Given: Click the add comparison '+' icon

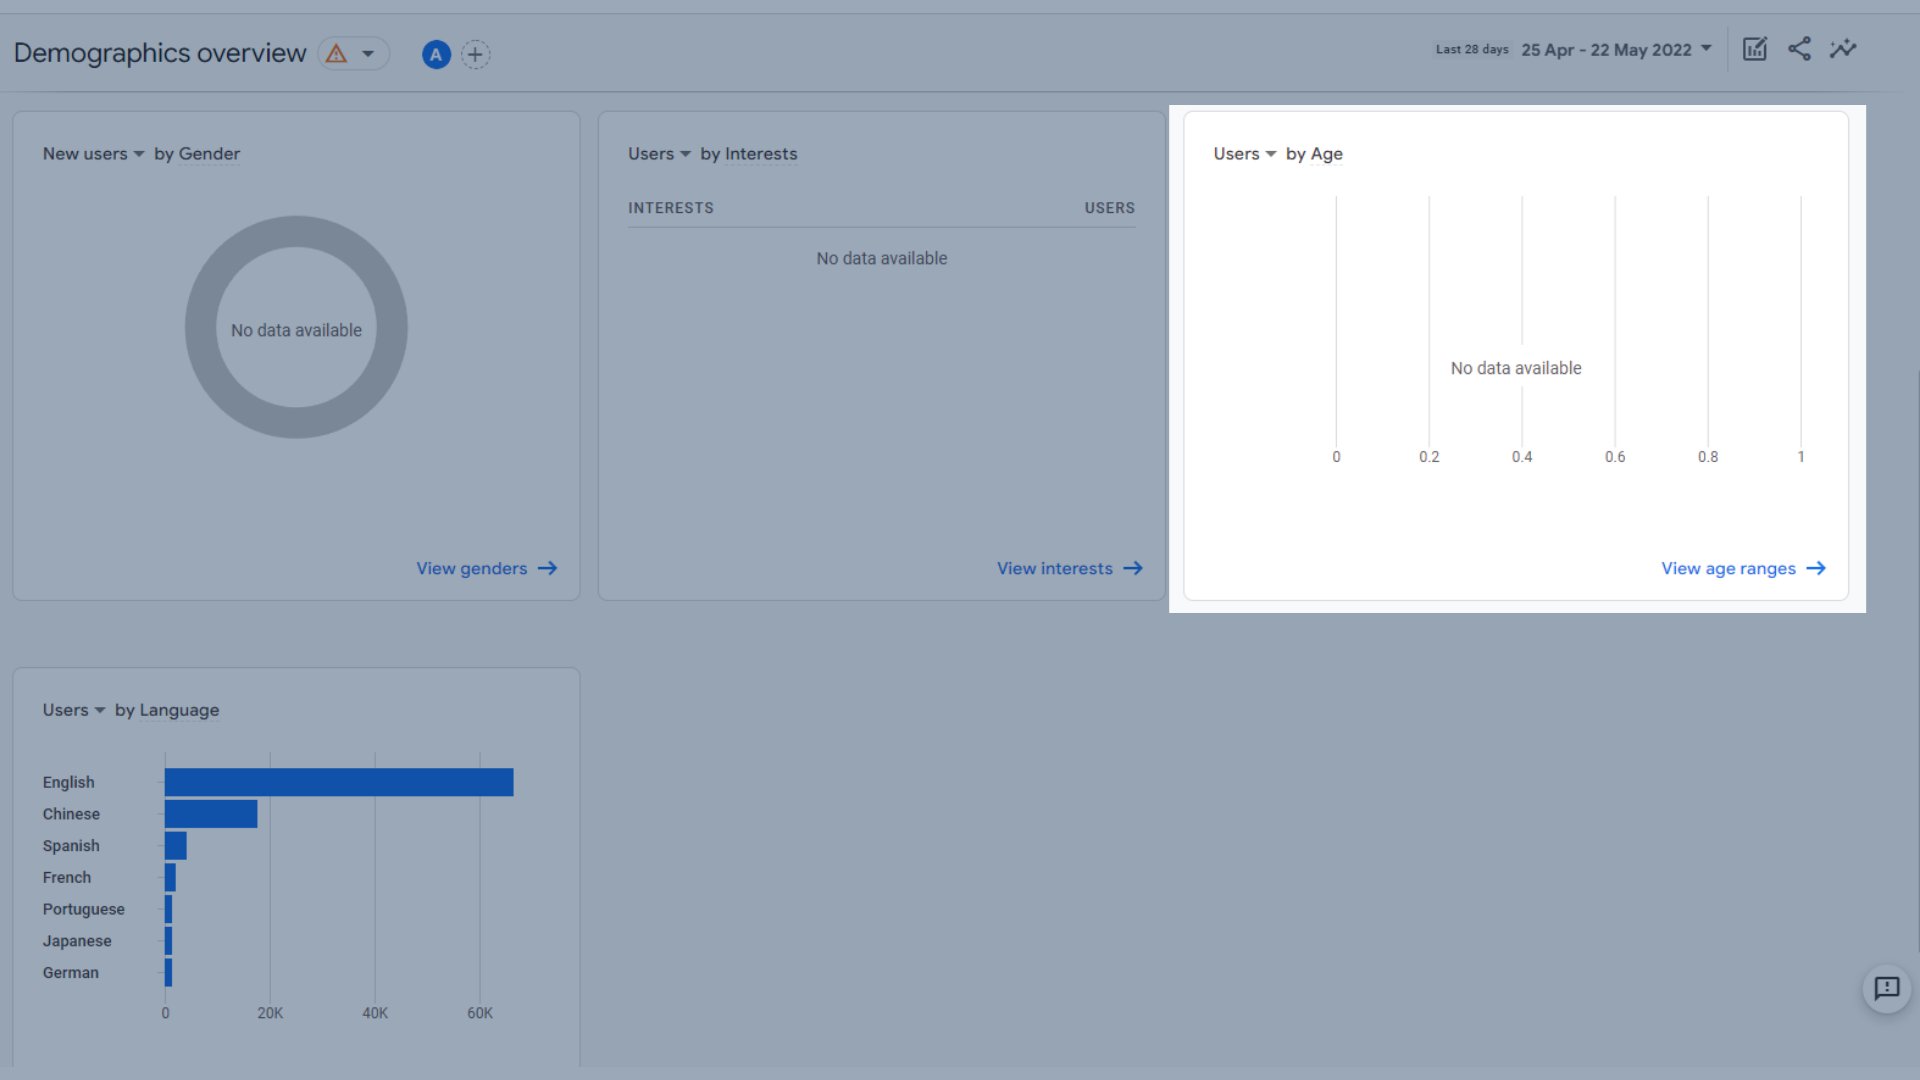Looking at the screenshot, I should [x=476, y=53].
